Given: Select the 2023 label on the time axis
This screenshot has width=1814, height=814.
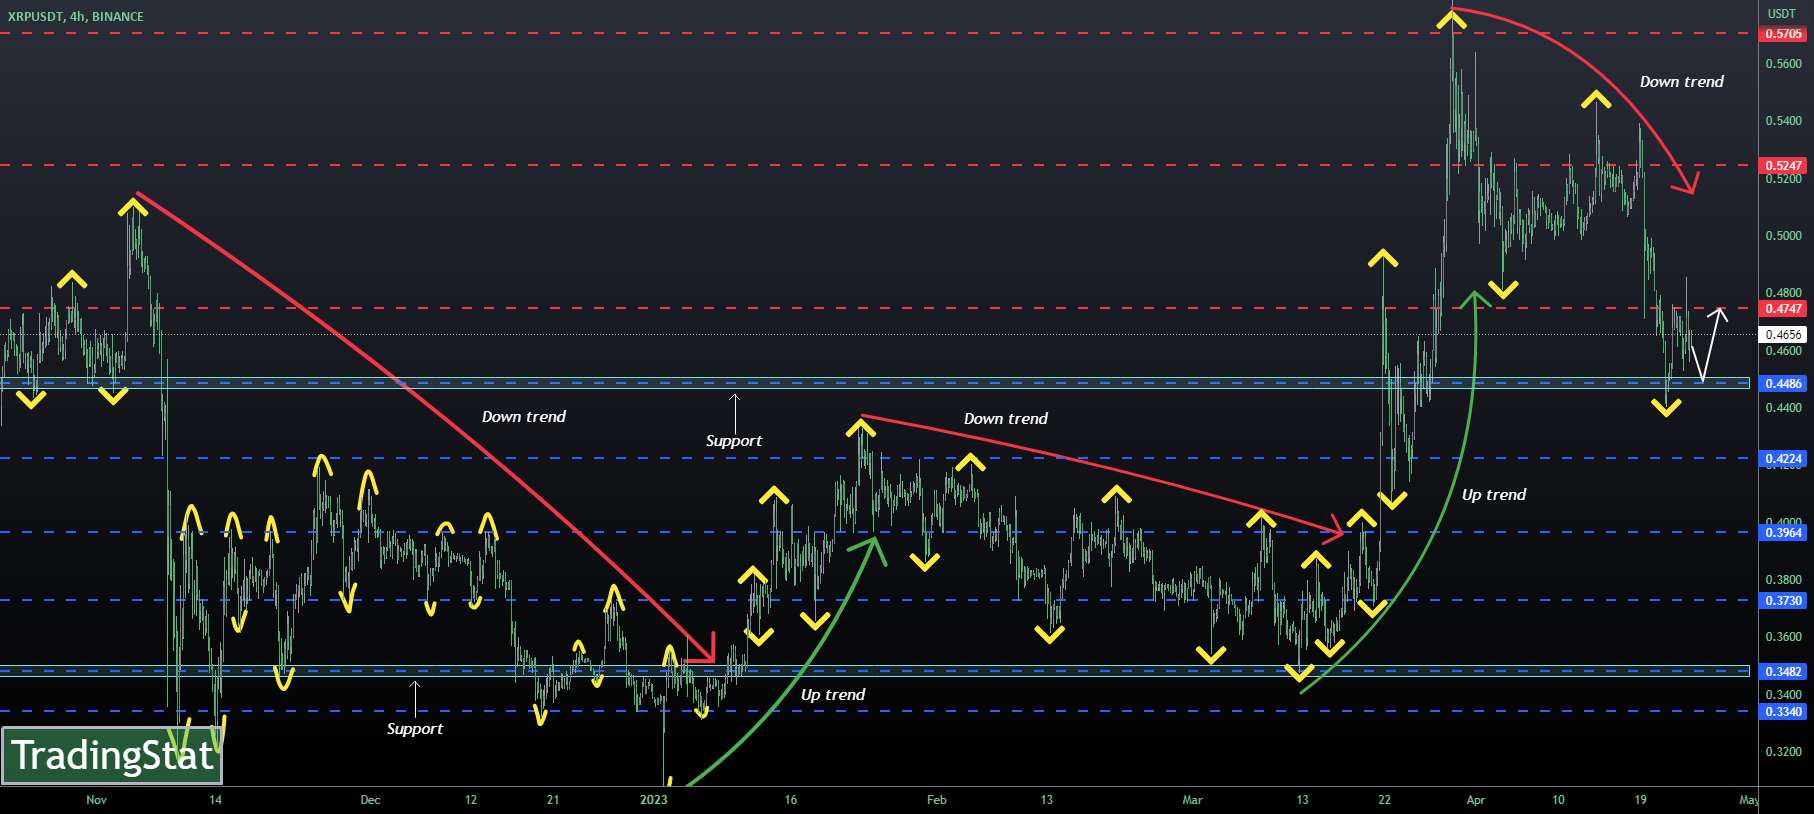Looking at the screenshot, I should [653, 800].
